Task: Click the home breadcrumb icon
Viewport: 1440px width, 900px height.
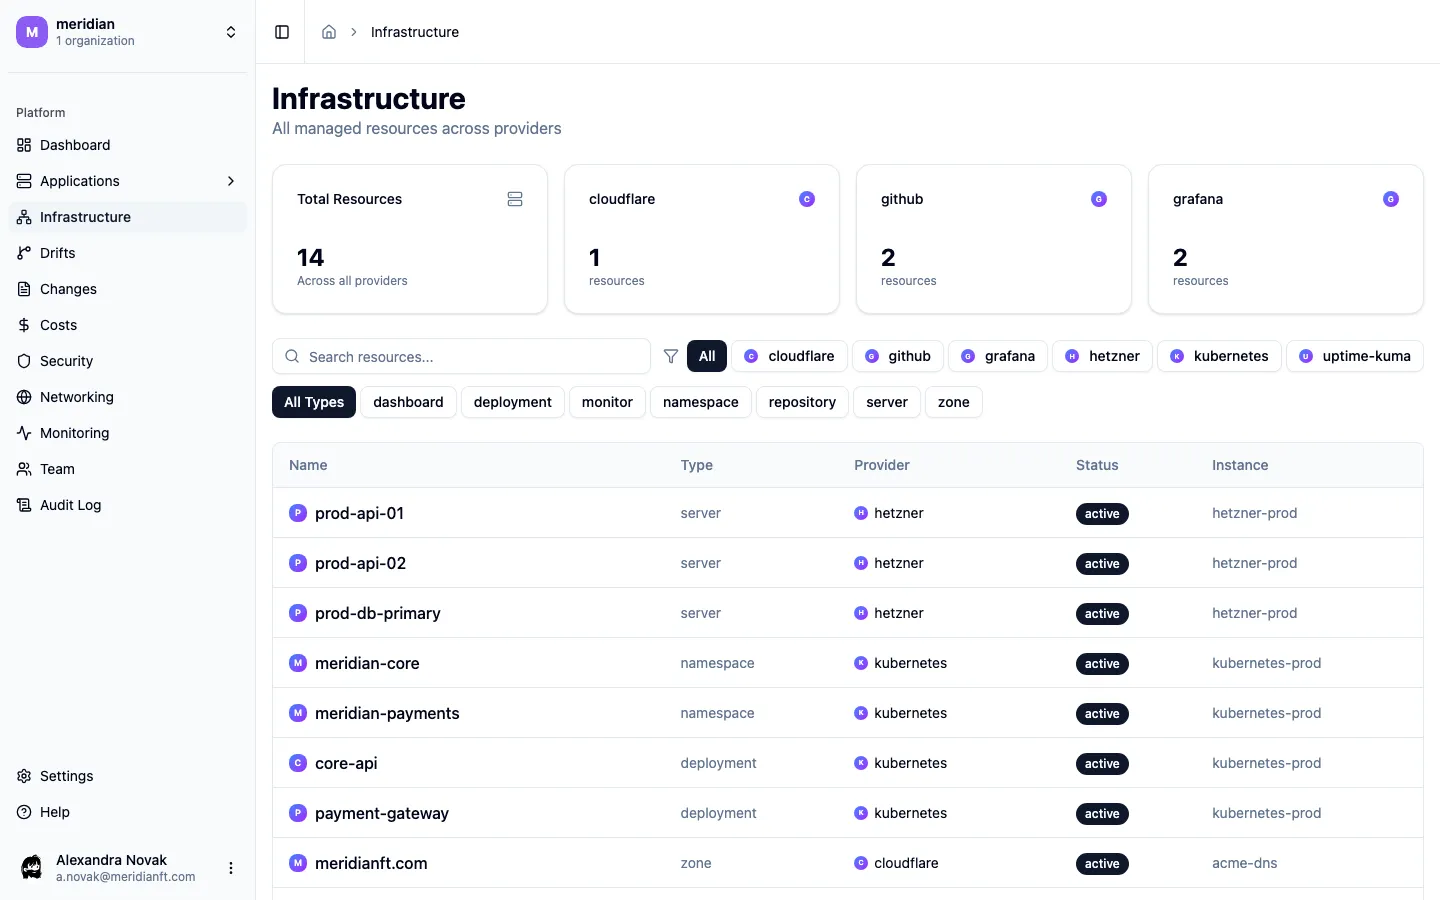Action: [329, 32]
